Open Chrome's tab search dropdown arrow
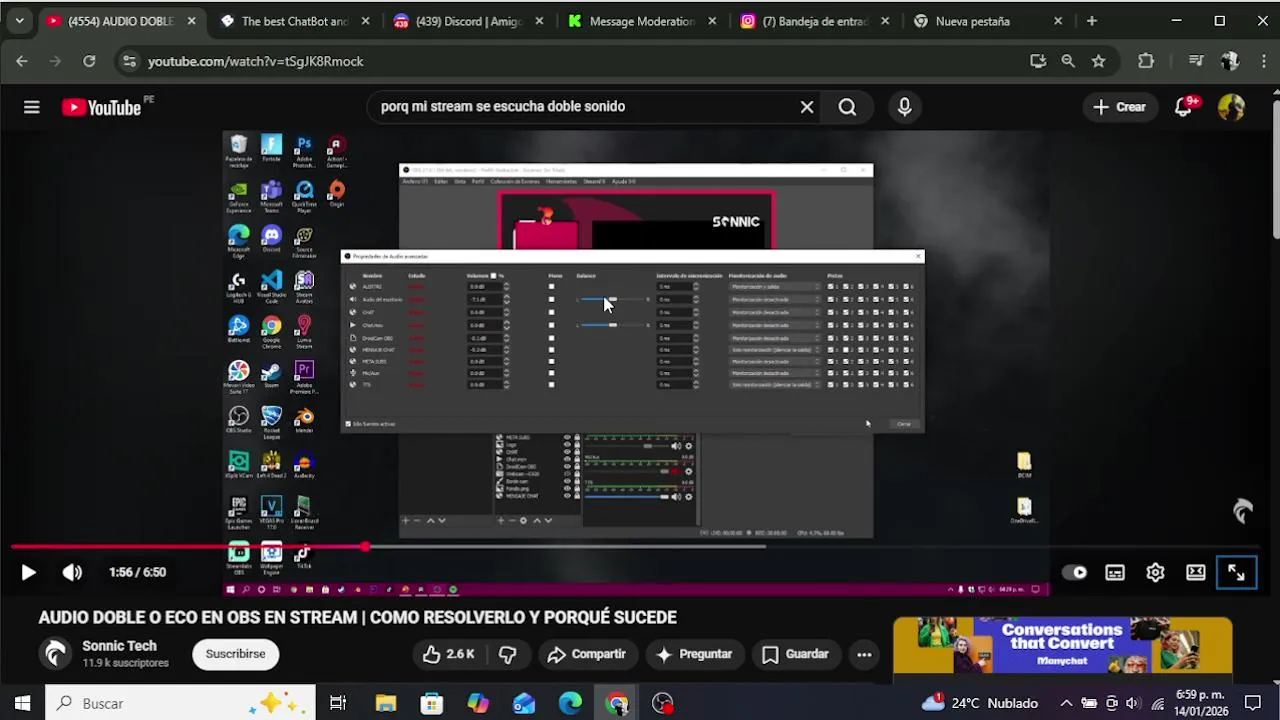The width and height of the screenshot is (1280, 720). point(19,21)
